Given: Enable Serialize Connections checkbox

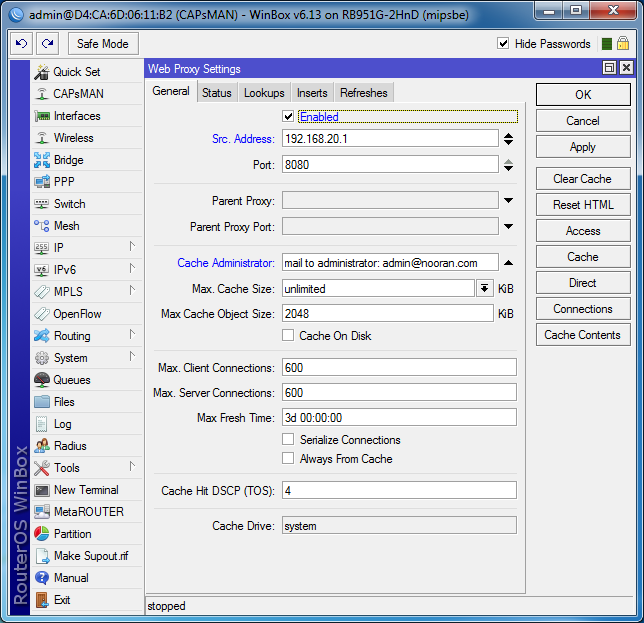Looking at the screenshot, I should tap(288, 439).
